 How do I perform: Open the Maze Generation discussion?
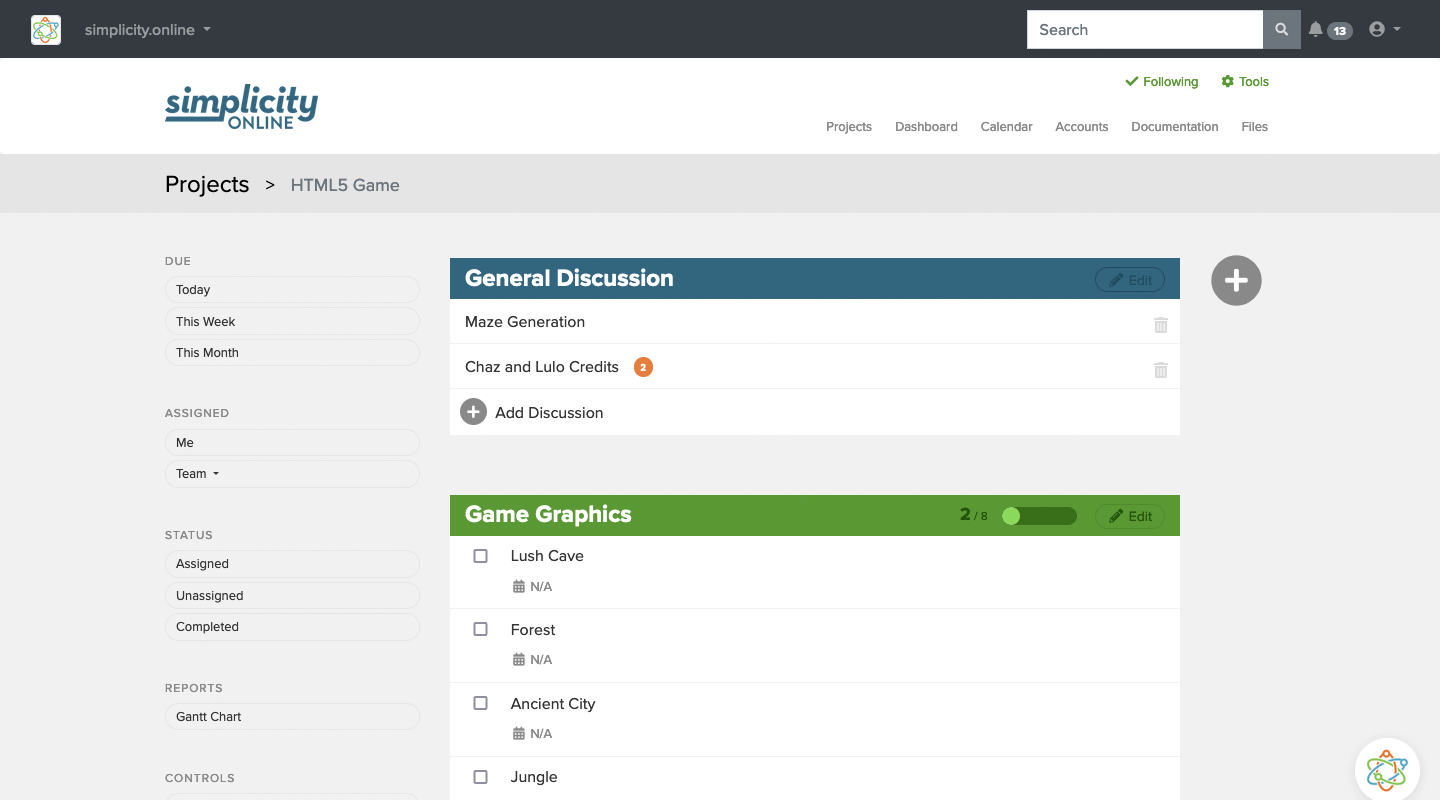[x=525, y=322]
